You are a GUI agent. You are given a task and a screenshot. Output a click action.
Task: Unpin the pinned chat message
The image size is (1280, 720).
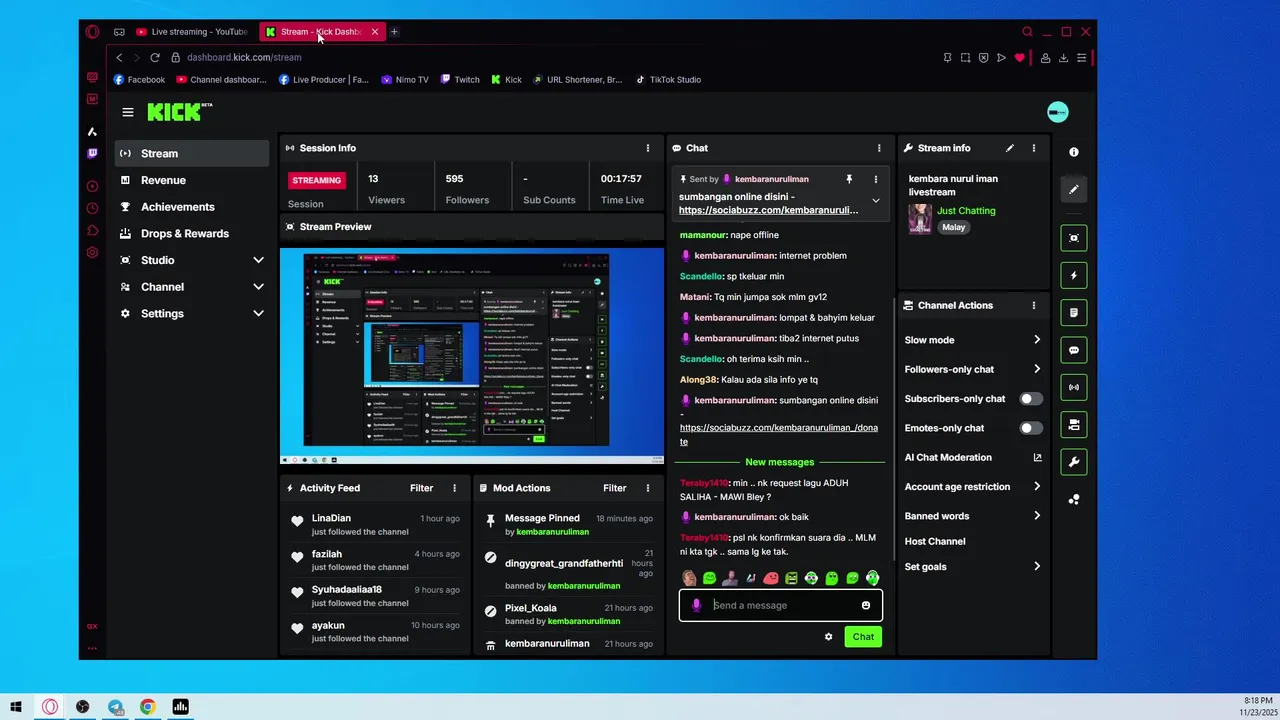[849, 179]
